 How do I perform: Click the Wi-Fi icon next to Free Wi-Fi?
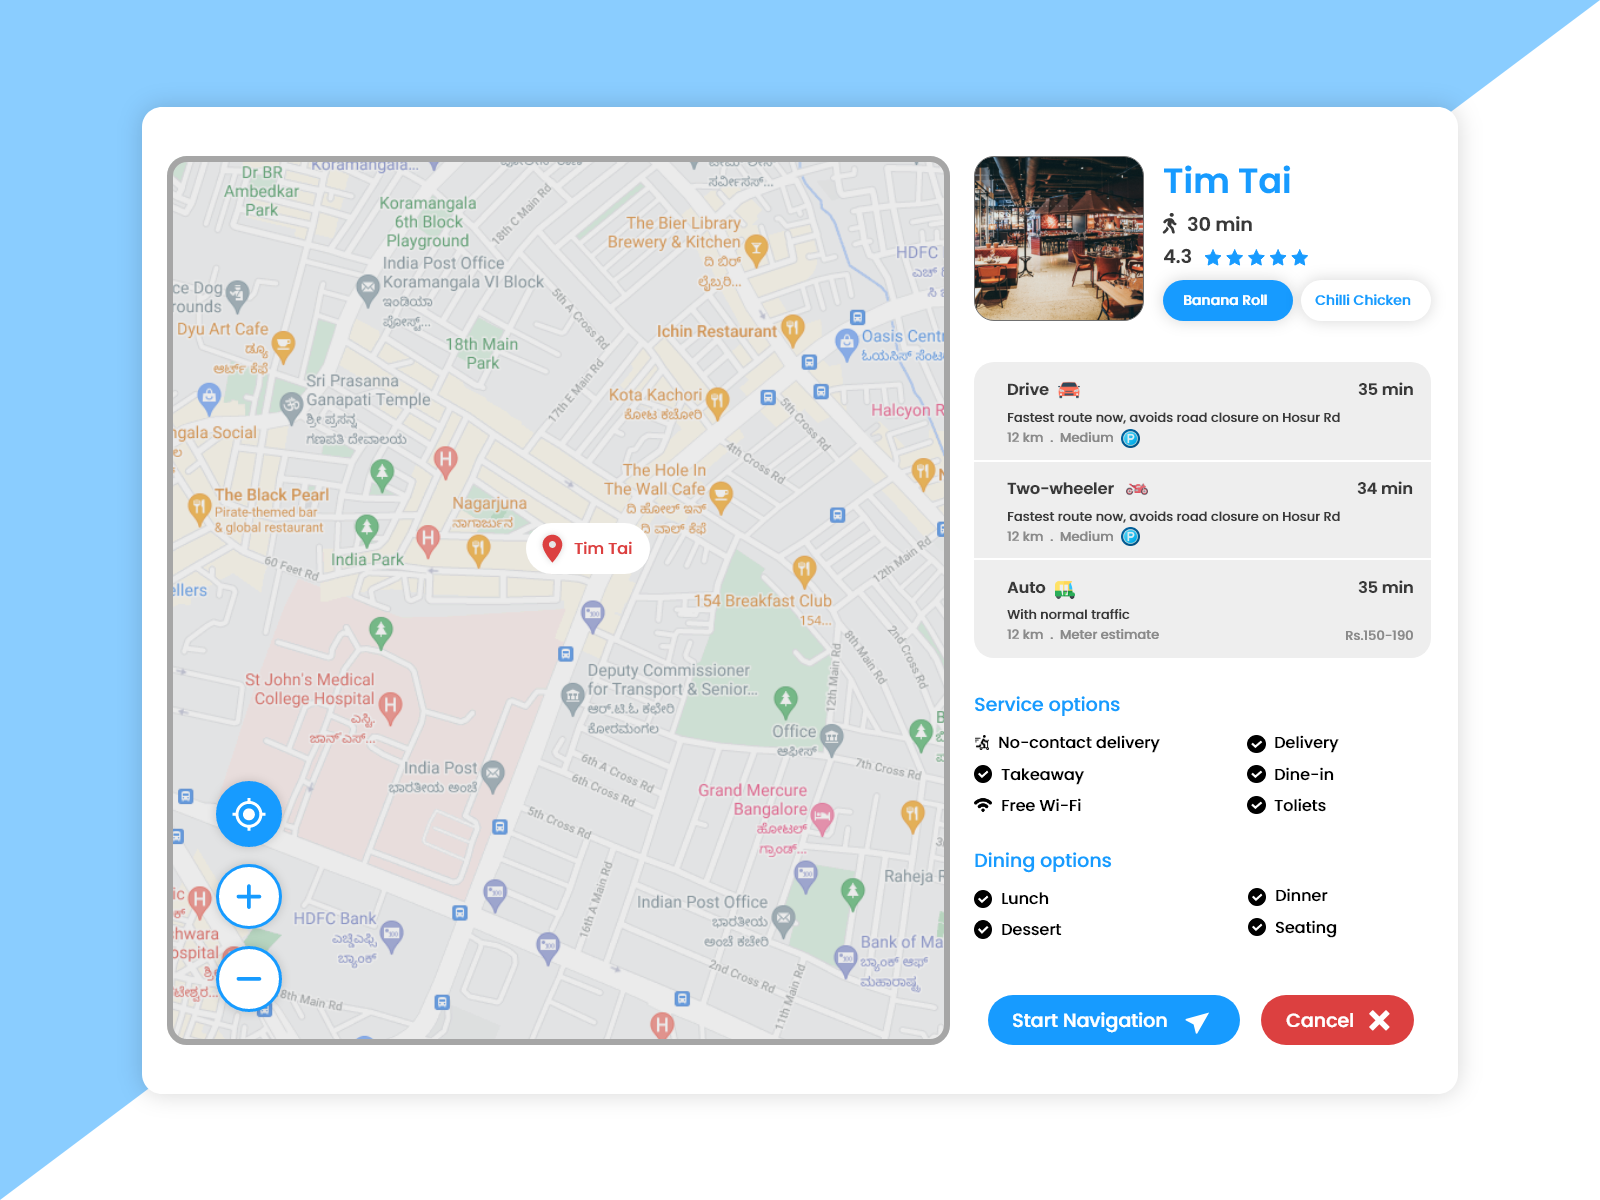981,804
